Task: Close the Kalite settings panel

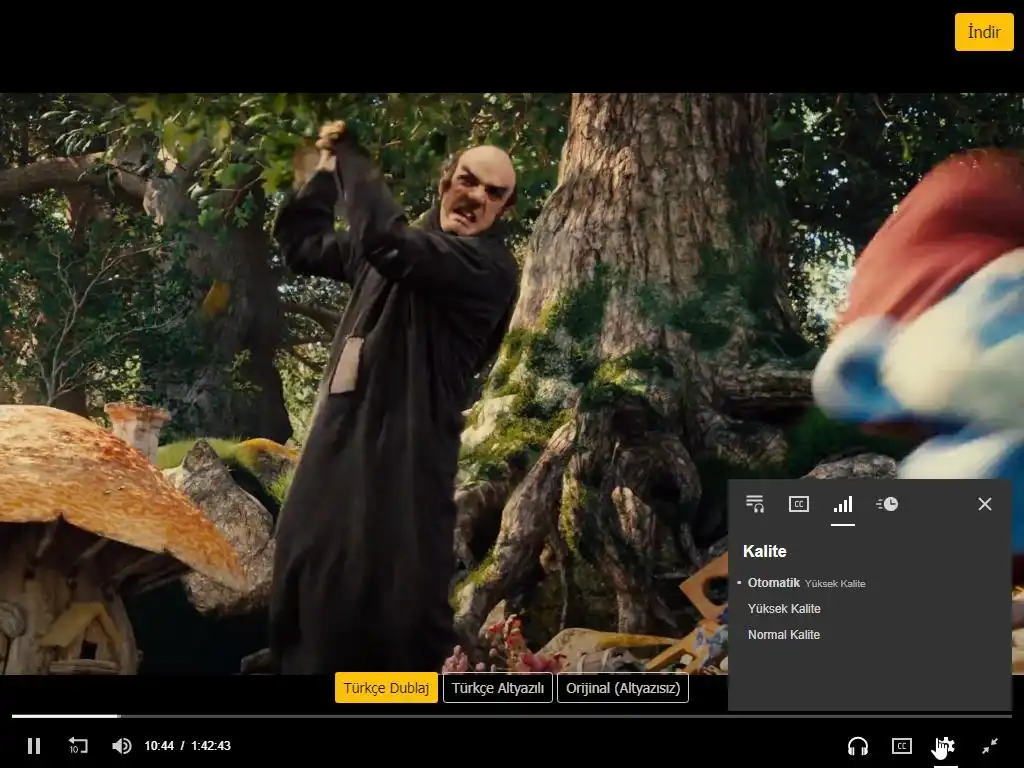Action: click(x=985, y=504)
